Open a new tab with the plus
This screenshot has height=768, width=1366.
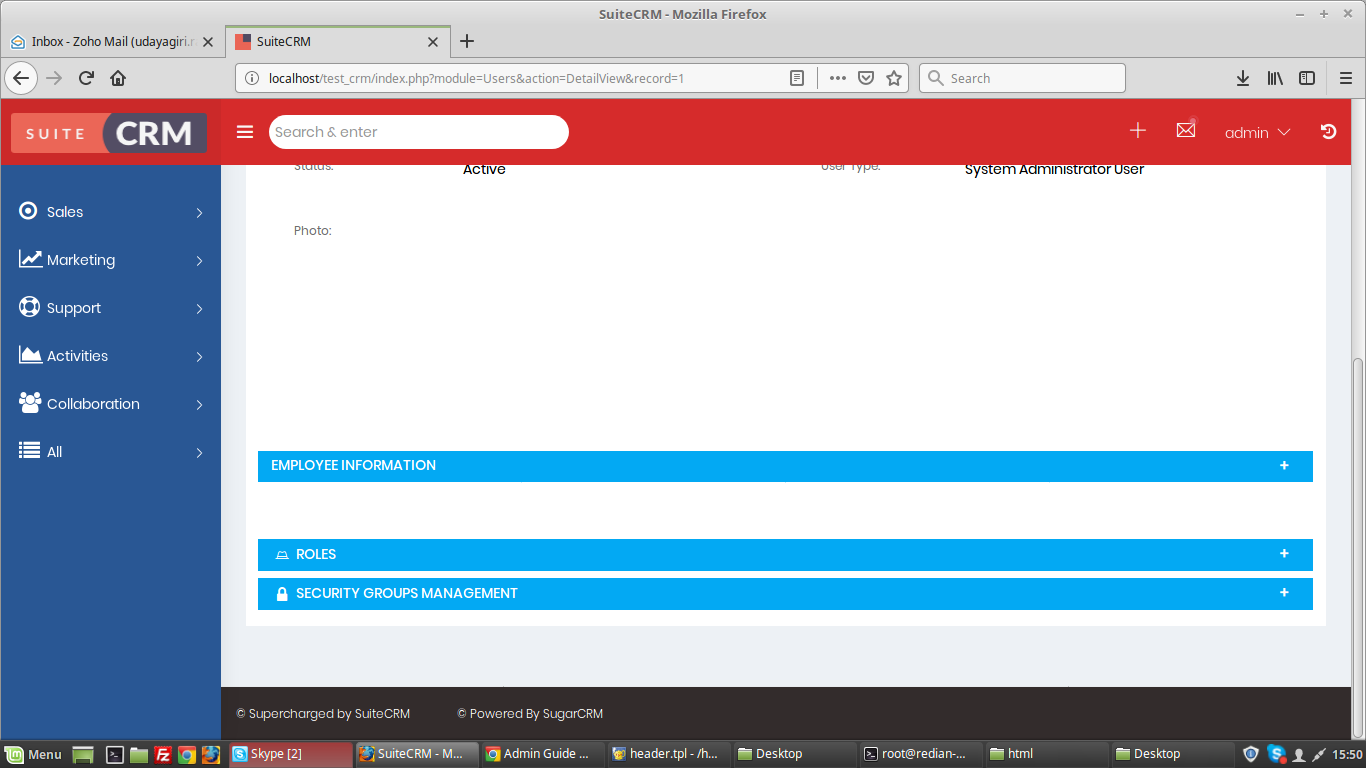coord(466,41)
